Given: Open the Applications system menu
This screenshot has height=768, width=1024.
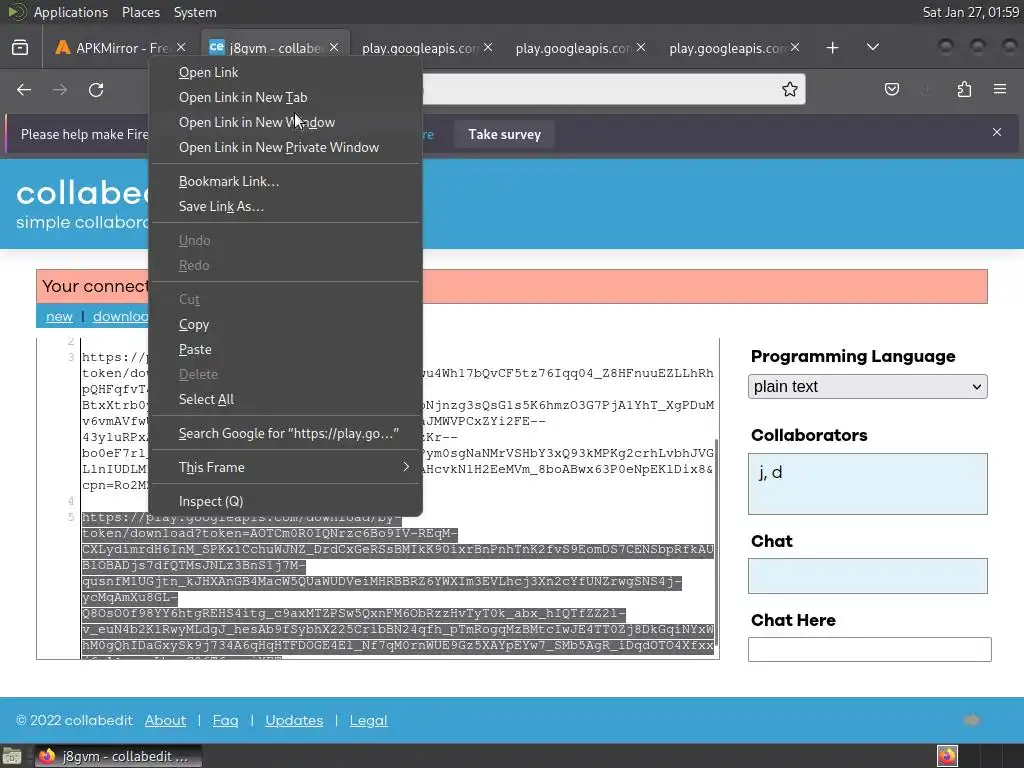Looking at the screenshot, I should point(71,12).
